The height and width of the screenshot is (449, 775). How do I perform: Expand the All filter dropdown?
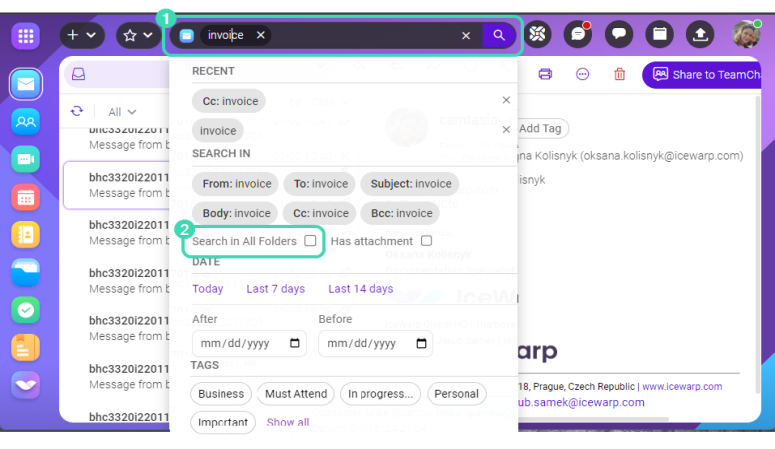point(122,112)
